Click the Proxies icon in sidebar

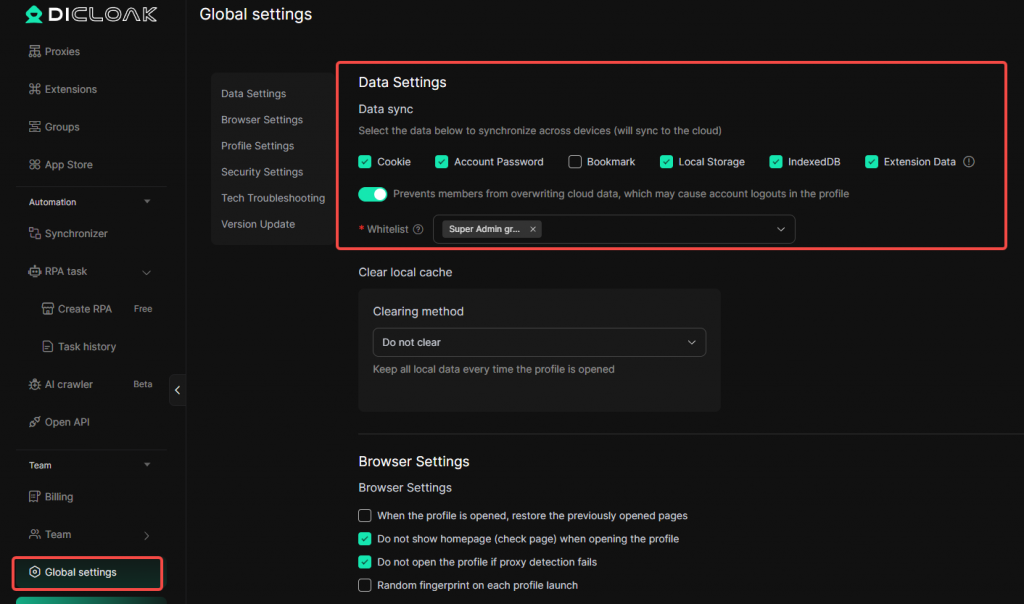(x=35, y=51)
